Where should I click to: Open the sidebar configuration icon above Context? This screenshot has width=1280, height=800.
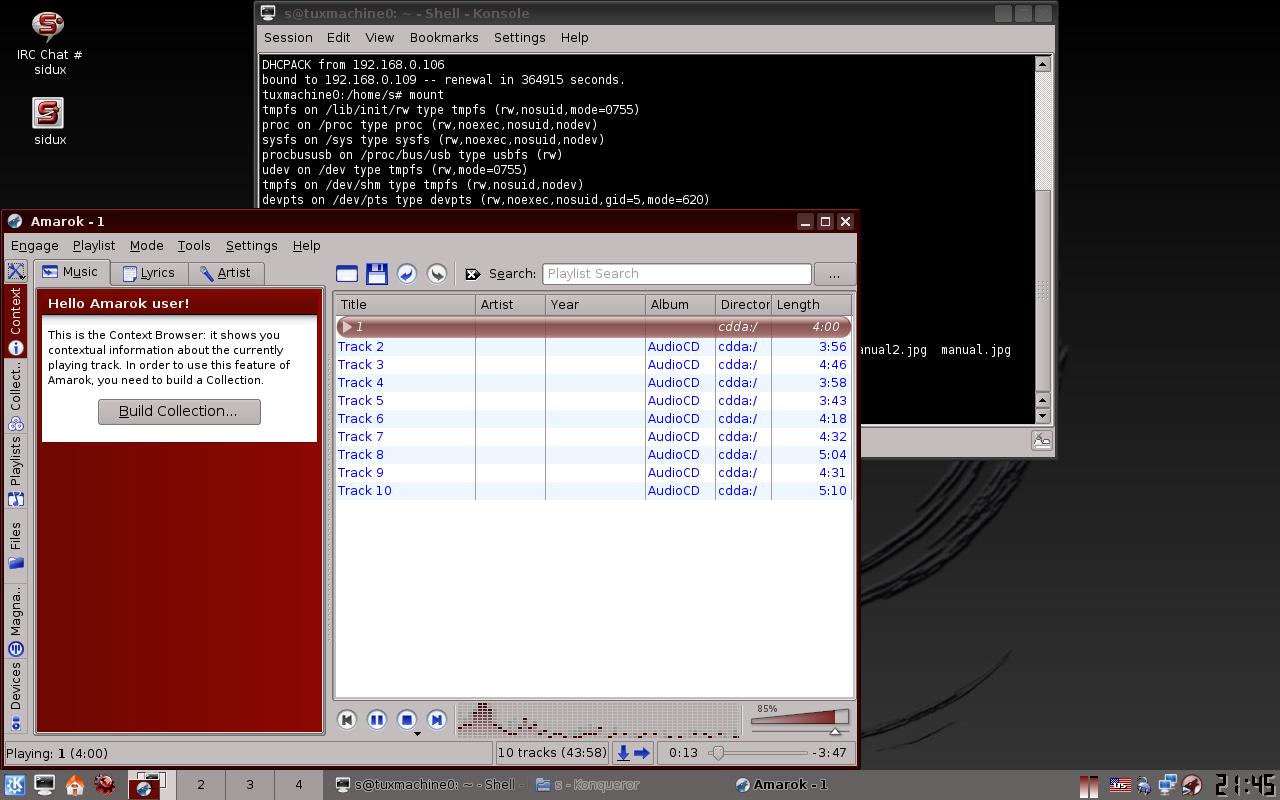click(16, 271)
